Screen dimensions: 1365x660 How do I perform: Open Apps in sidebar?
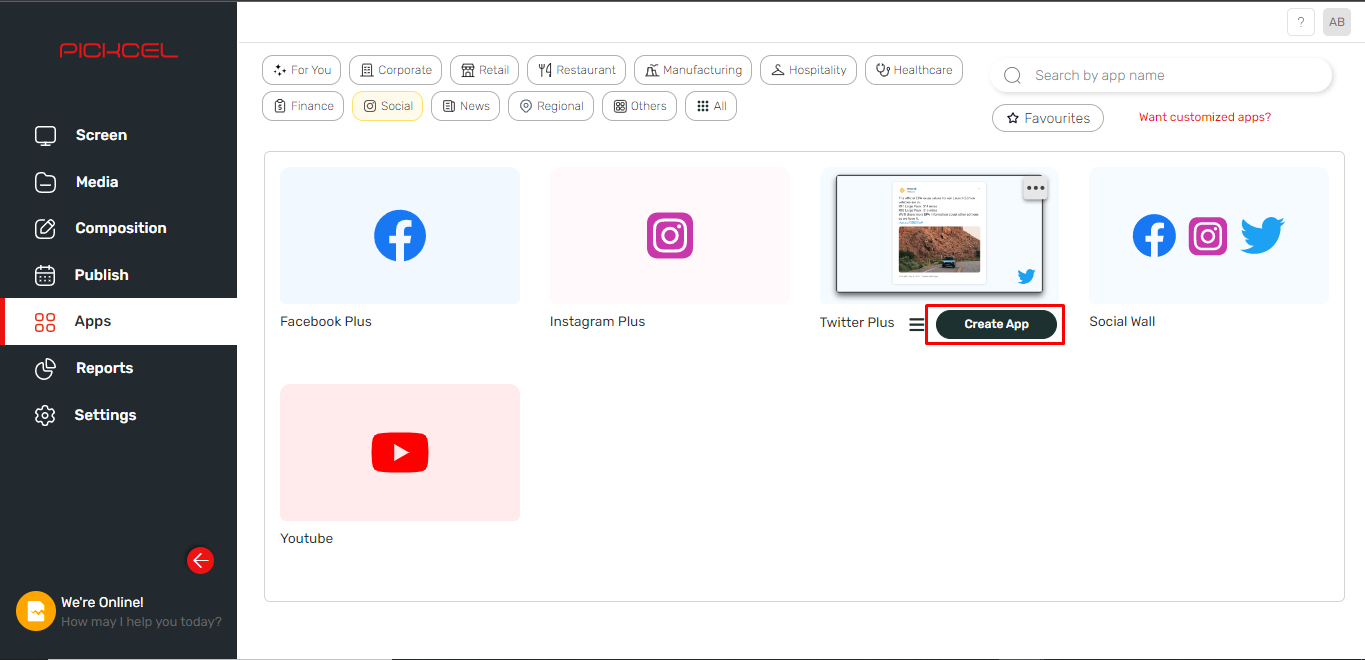click(x=93, y=321)
